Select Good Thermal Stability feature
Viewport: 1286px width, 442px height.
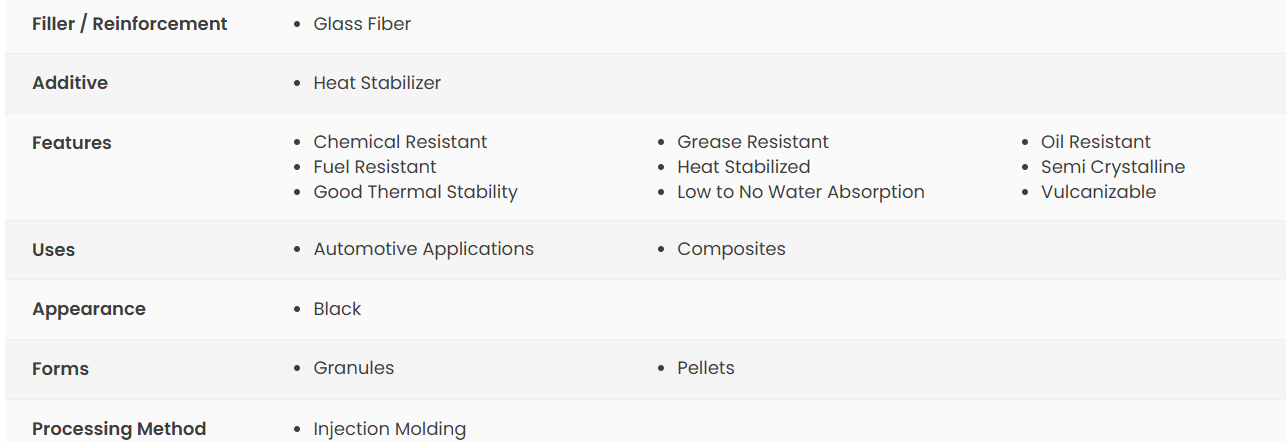[415, 192]
